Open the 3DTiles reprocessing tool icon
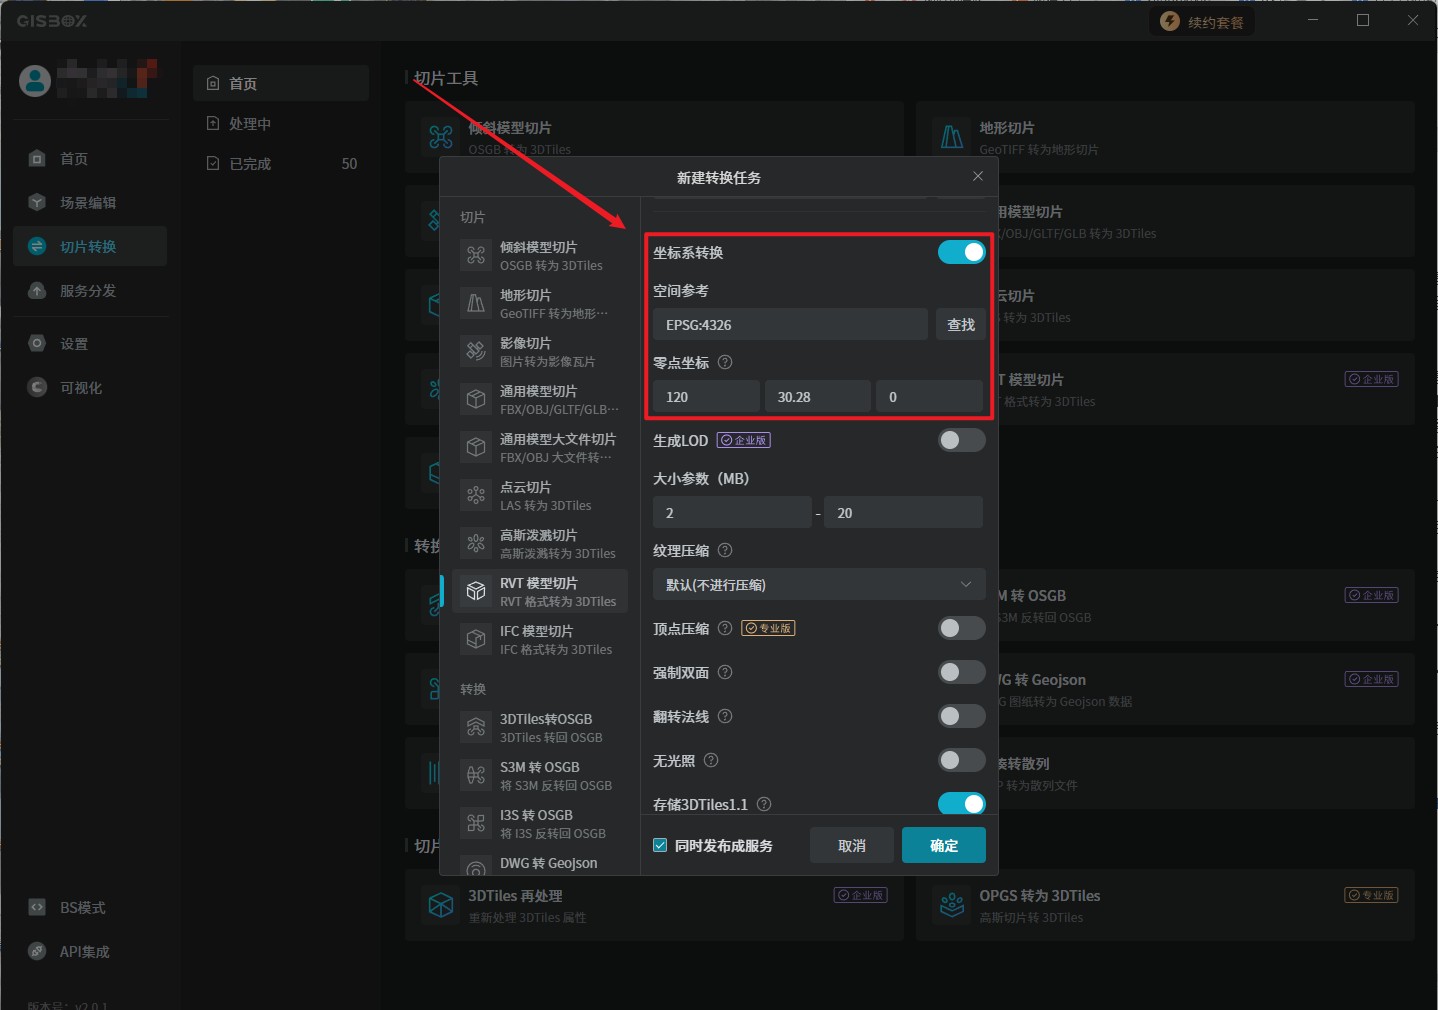This screenshot has width=1438, height=1010. pos(441,905)
